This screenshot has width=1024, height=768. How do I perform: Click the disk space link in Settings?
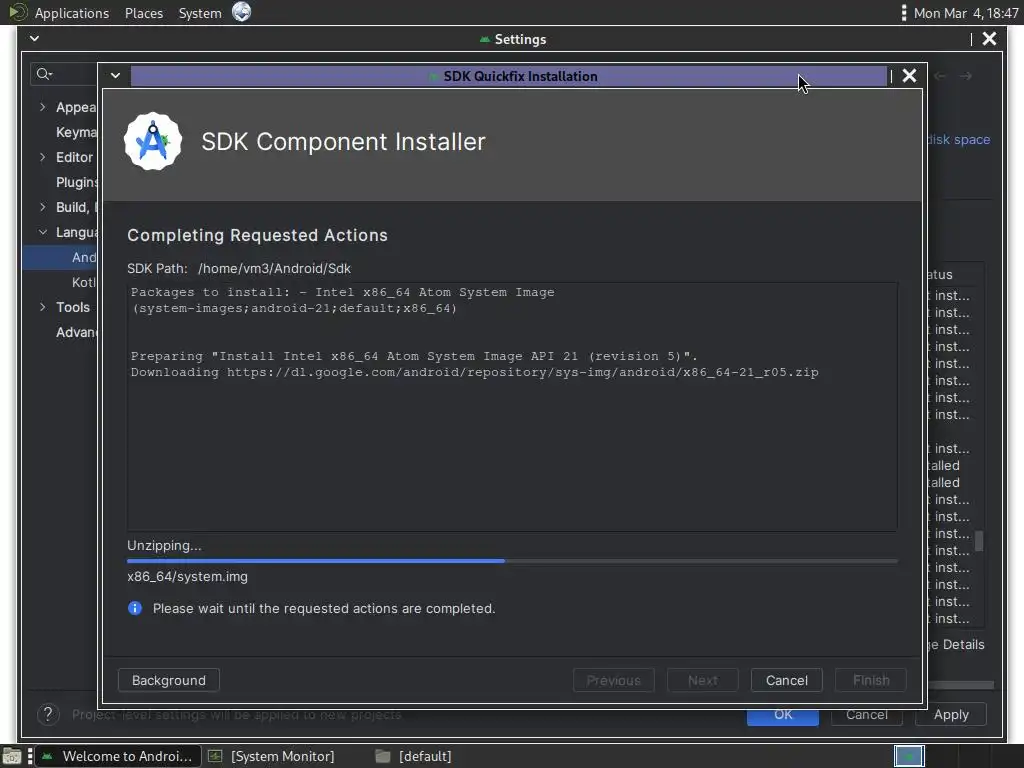[959, 139]
